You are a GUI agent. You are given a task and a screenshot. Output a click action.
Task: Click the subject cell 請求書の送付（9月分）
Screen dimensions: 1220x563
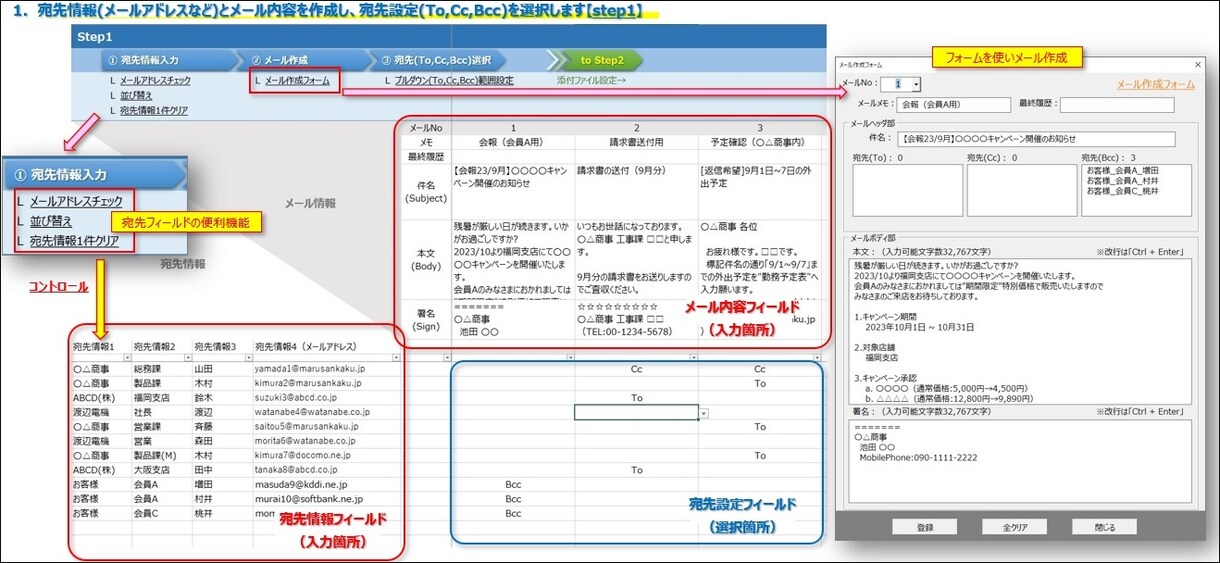[636, 192]
